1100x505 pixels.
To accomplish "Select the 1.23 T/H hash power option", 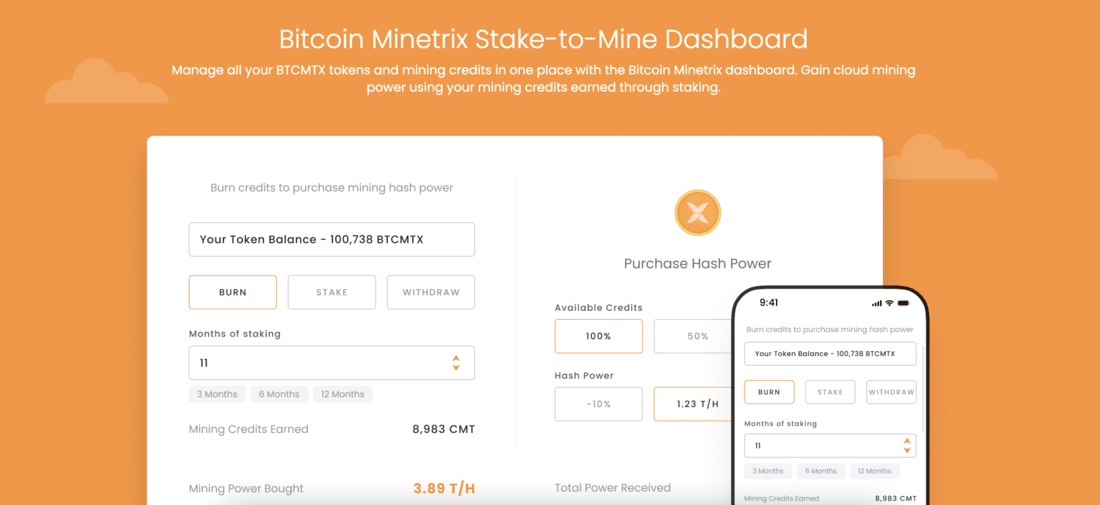I will 693,404.
